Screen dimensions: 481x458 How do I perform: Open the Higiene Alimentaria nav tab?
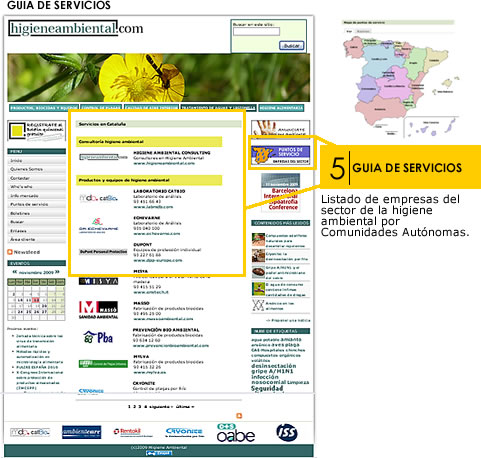(281, 108)
